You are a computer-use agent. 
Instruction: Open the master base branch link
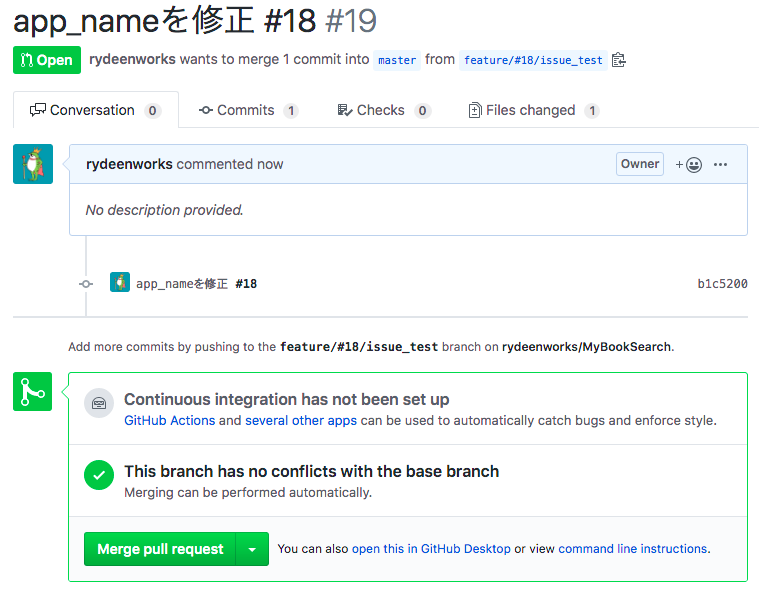[x=397, y=60]
